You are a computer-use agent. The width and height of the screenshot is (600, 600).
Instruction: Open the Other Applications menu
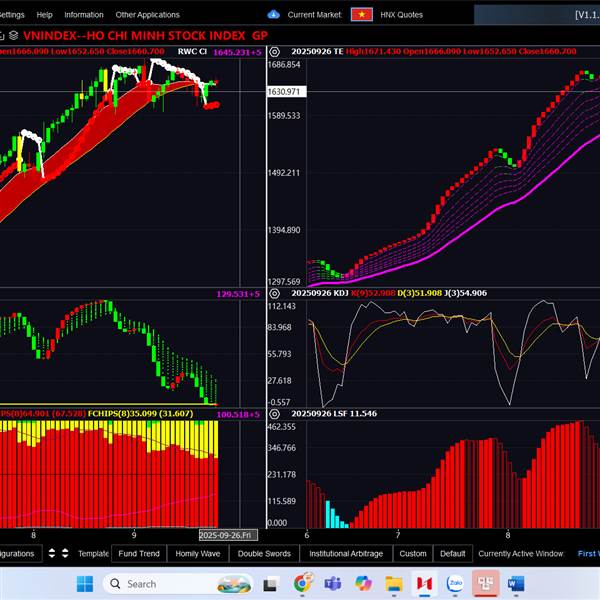pos(147,15)
